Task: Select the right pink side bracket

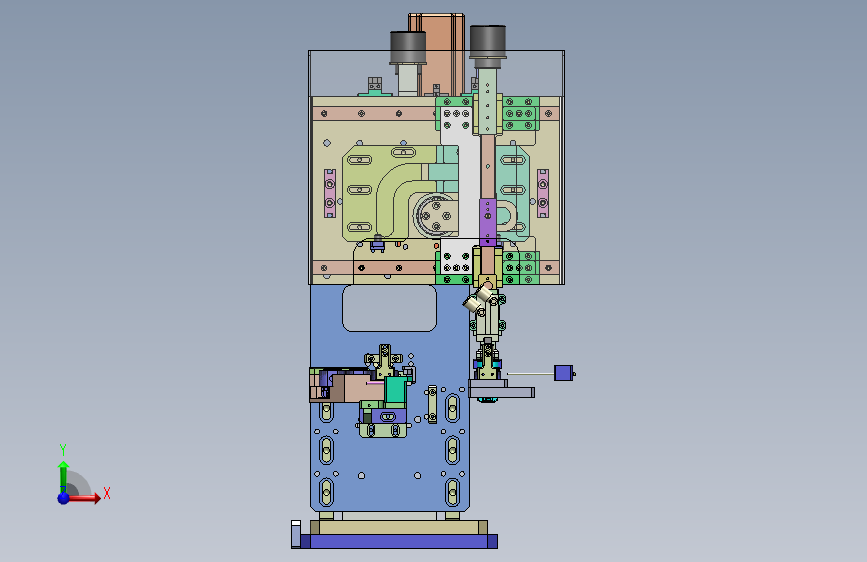Action: click(543, 193)
